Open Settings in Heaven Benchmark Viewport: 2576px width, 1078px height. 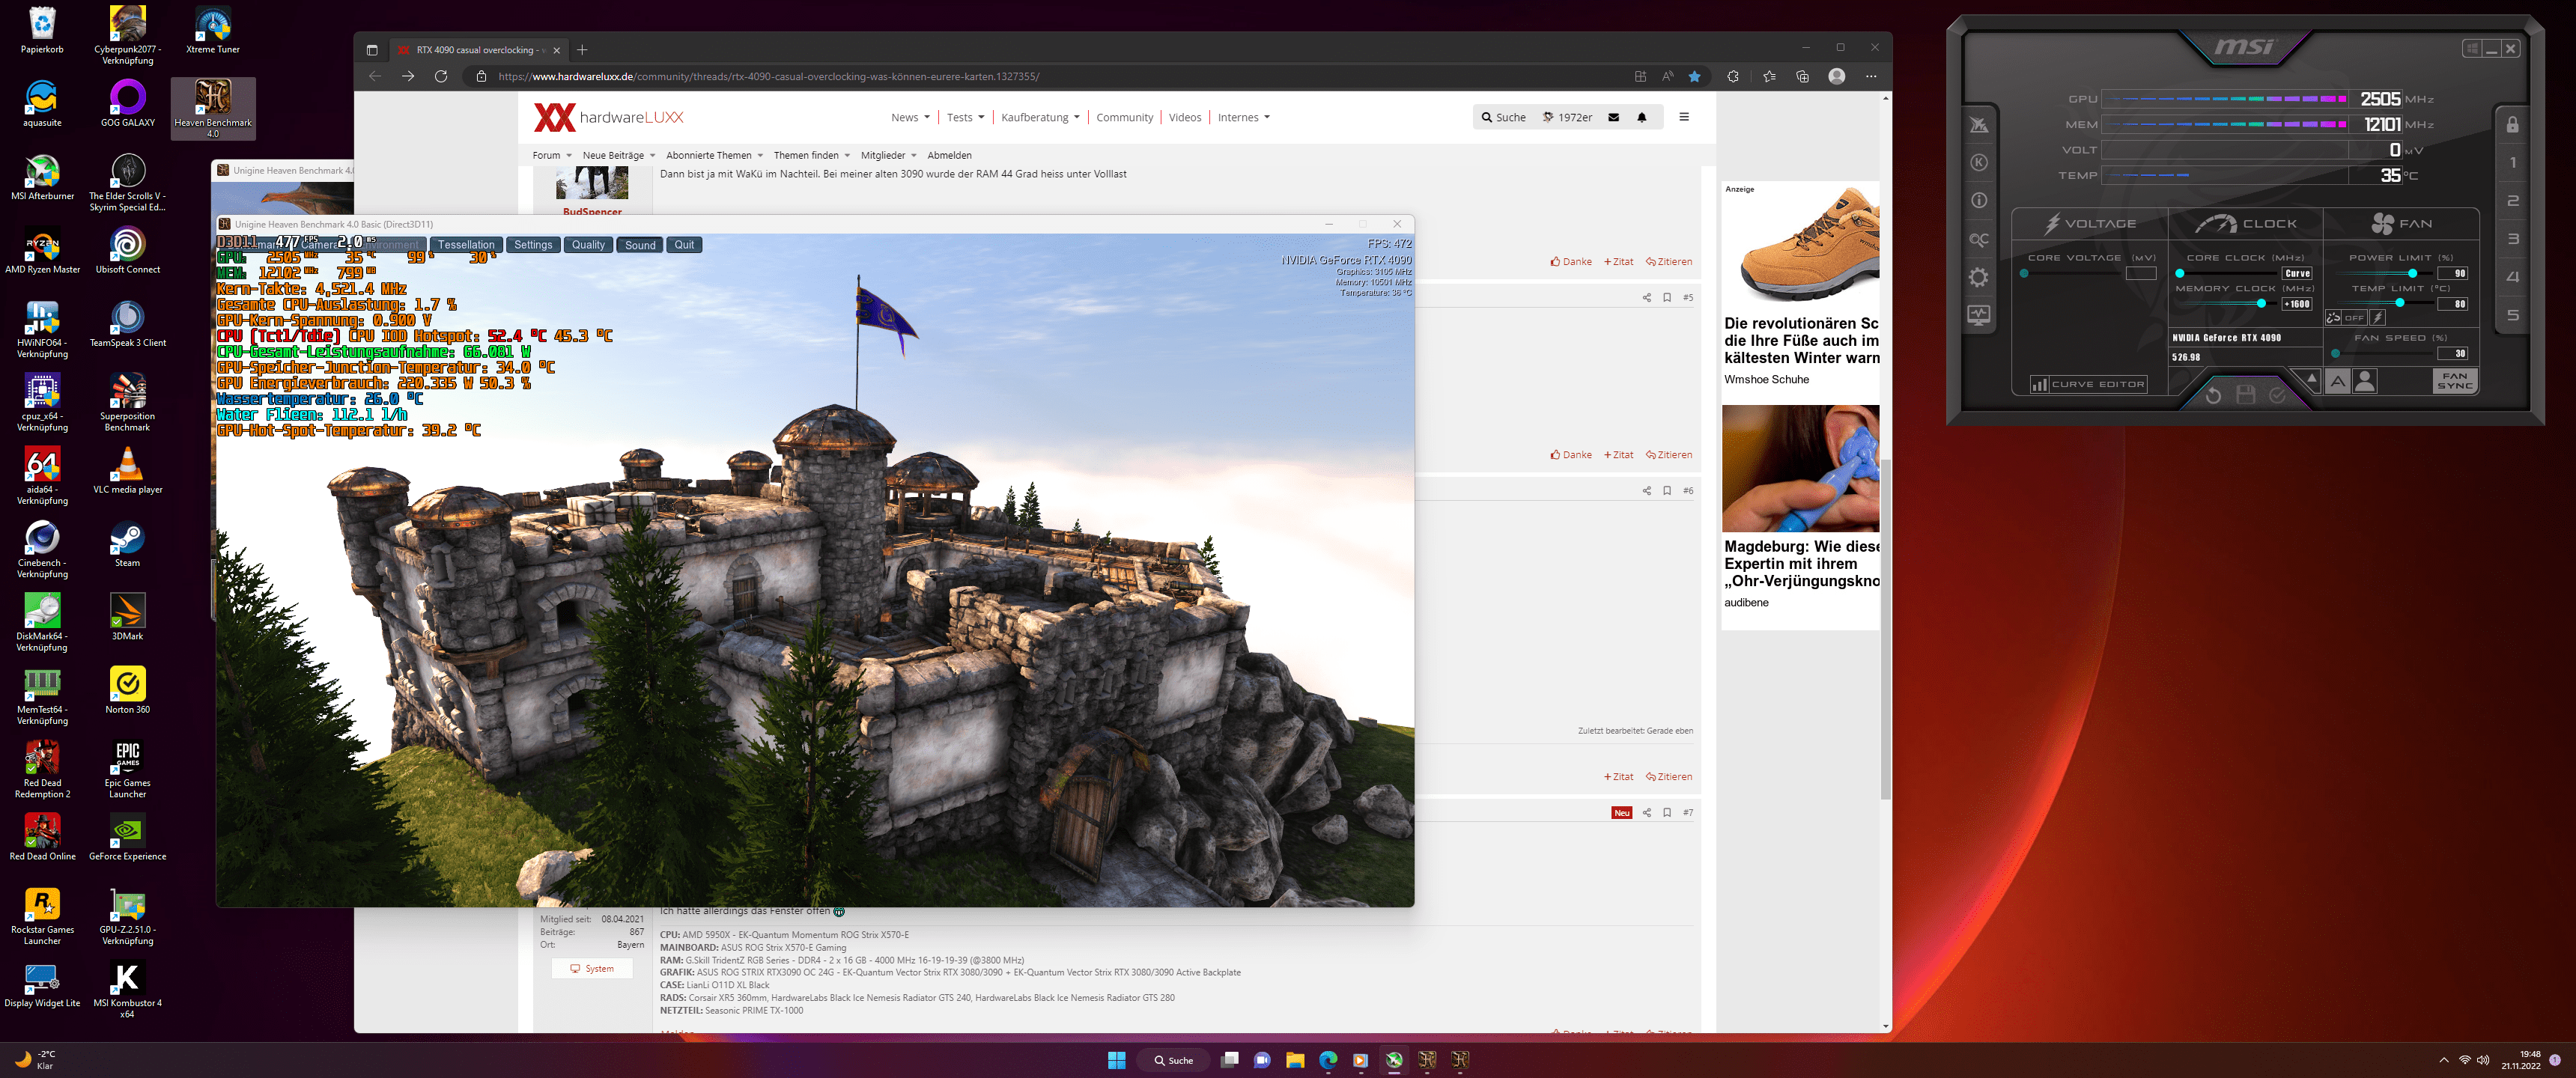click(x=533, y=245)
